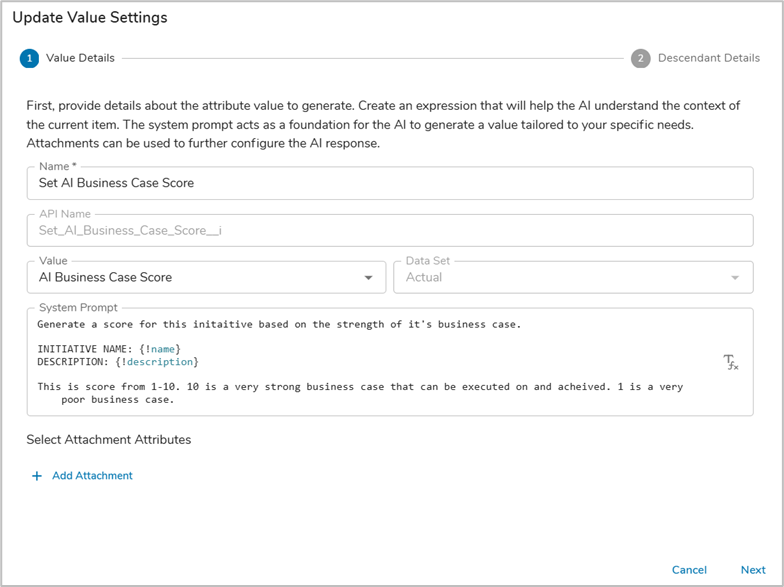Click the Add Attachment link text
Viewport: 784px width, 587px height.
pos(92,476)
